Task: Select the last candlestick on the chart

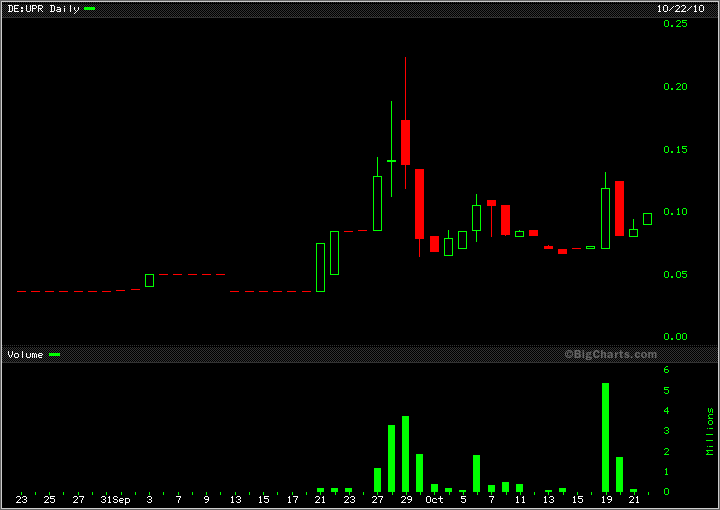Action: tap(647, 218)
